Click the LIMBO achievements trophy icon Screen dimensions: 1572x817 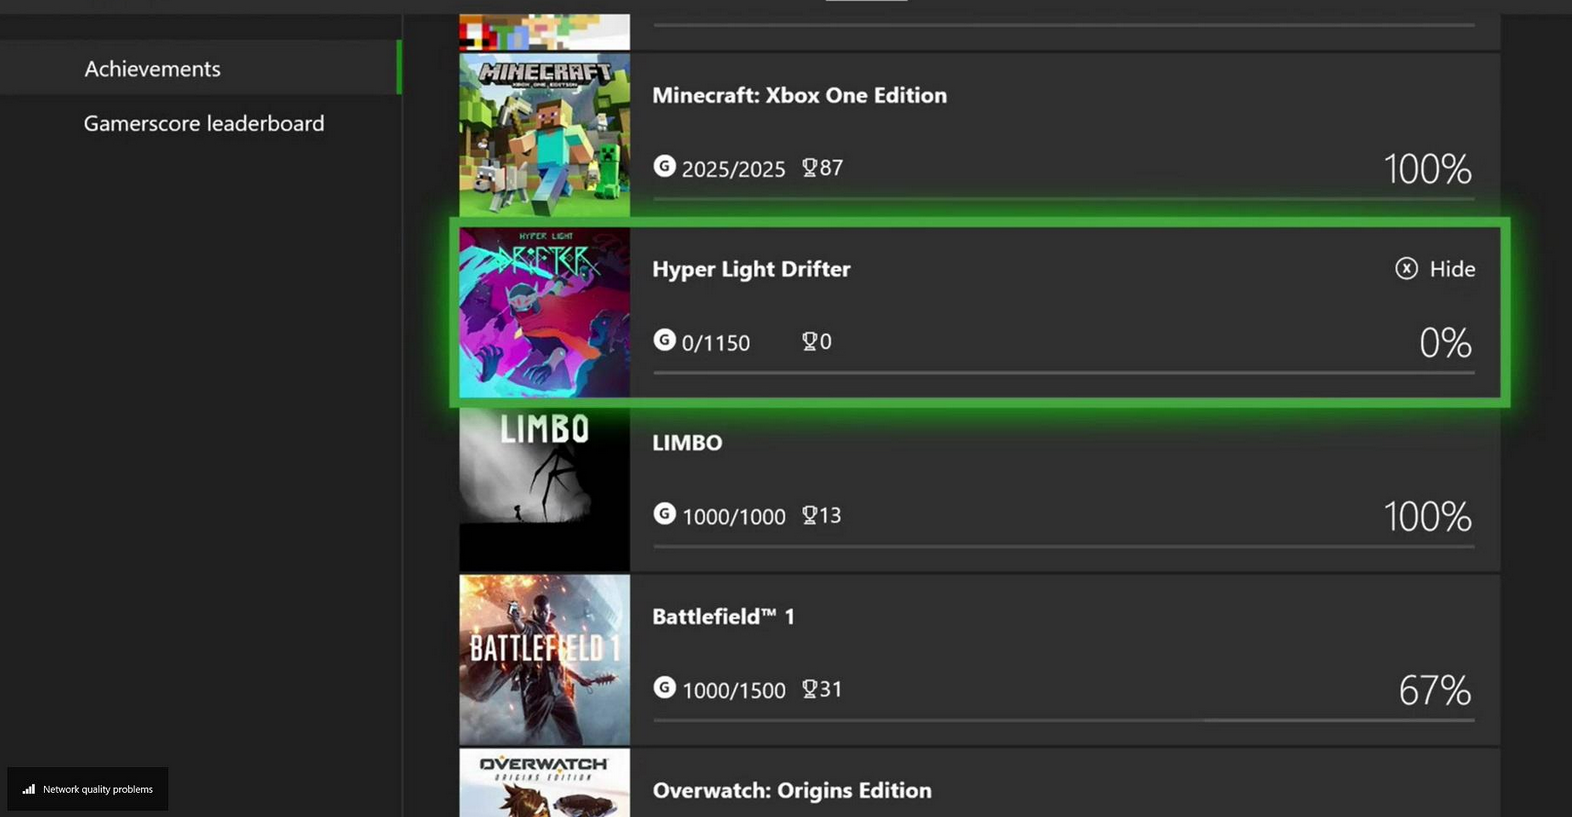(809, 515)
